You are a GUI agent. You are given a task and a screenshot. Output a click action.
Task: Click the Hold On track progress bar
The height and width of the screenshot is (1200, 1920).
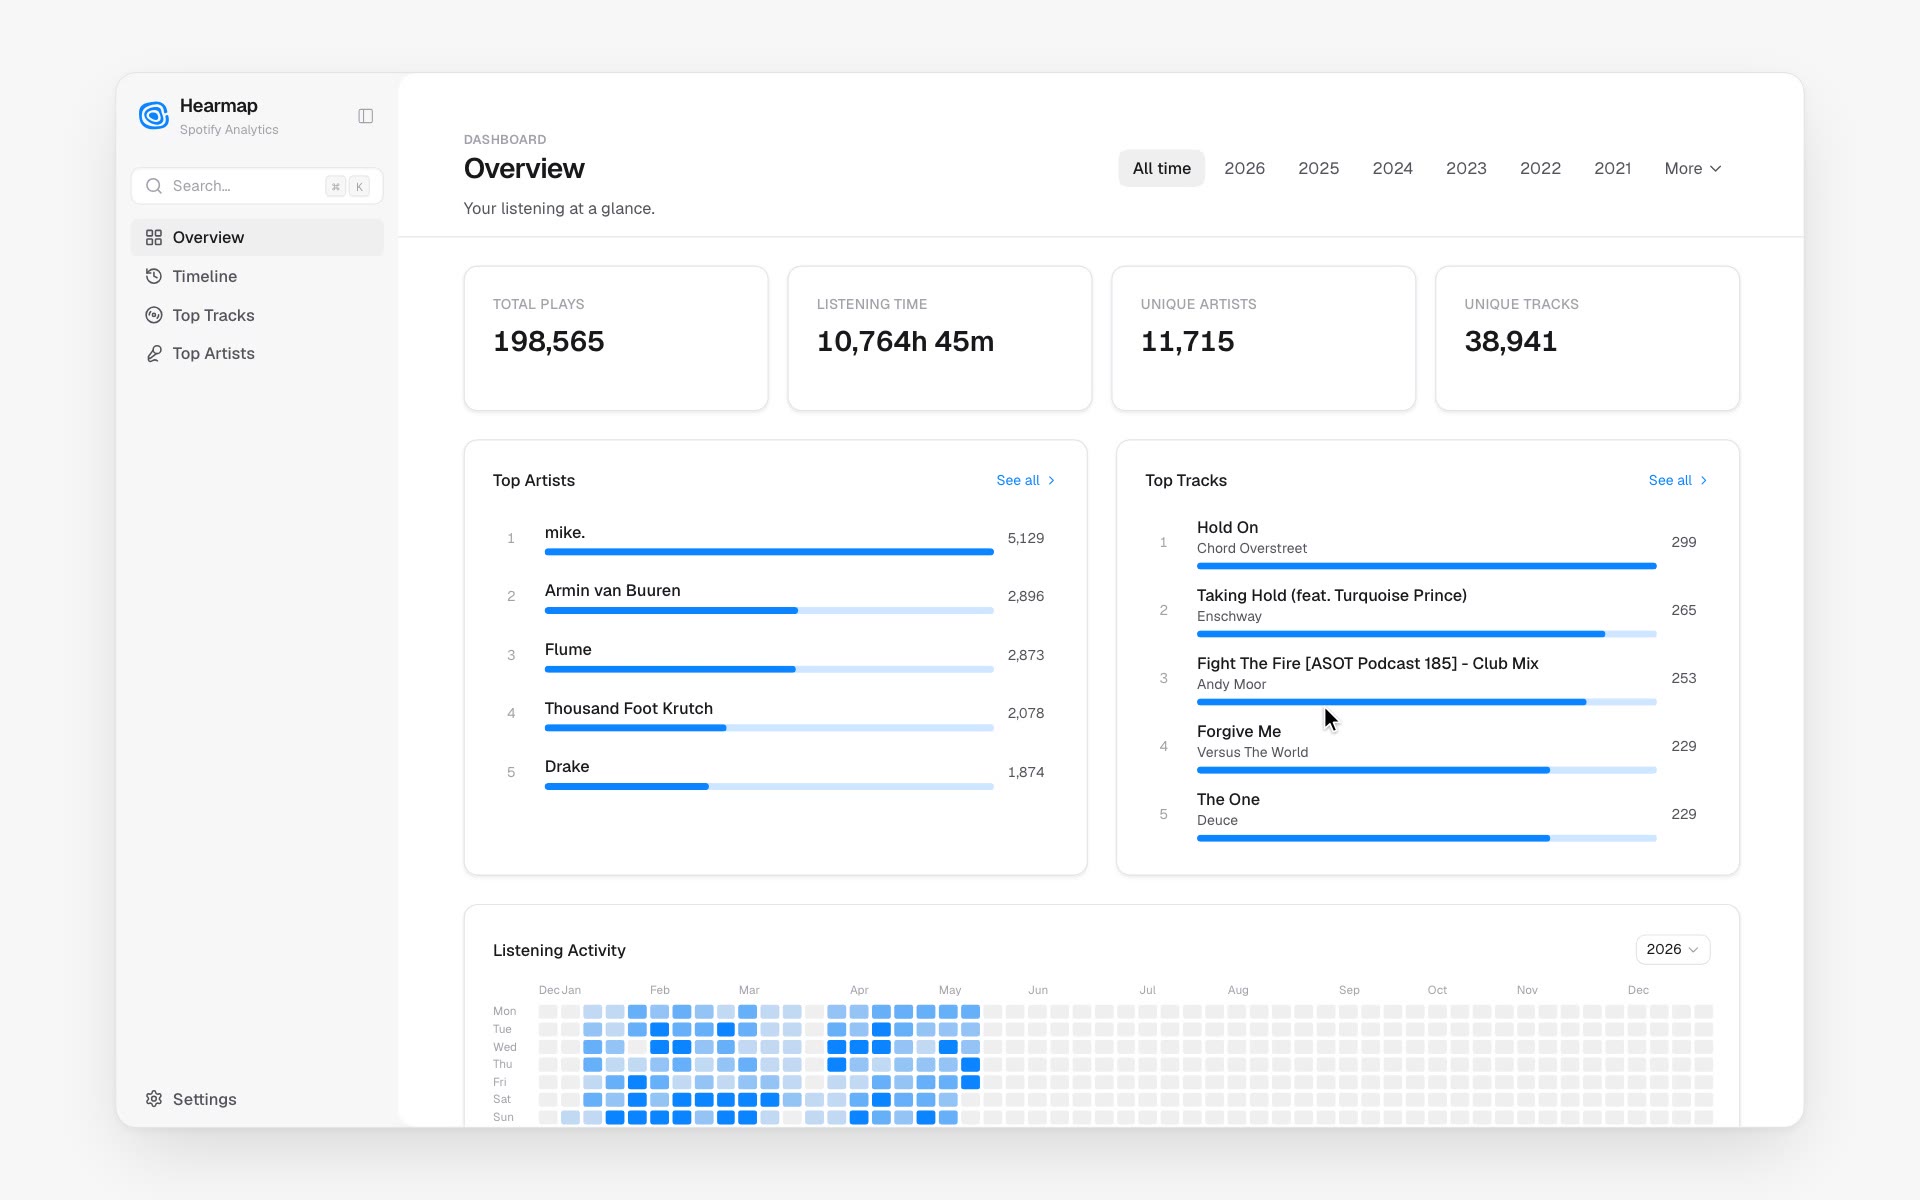tap(1426, 566)
